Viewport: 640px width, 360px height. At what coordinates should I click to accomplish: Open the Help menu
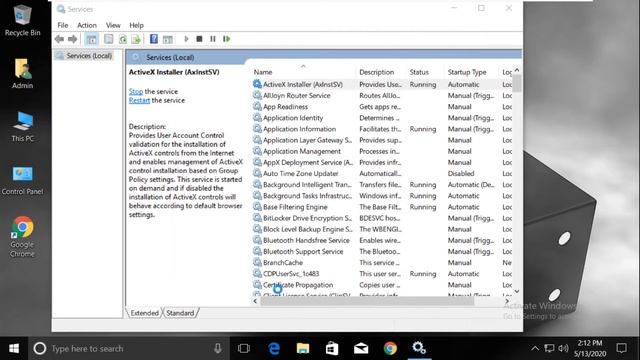tap(136, 25)
